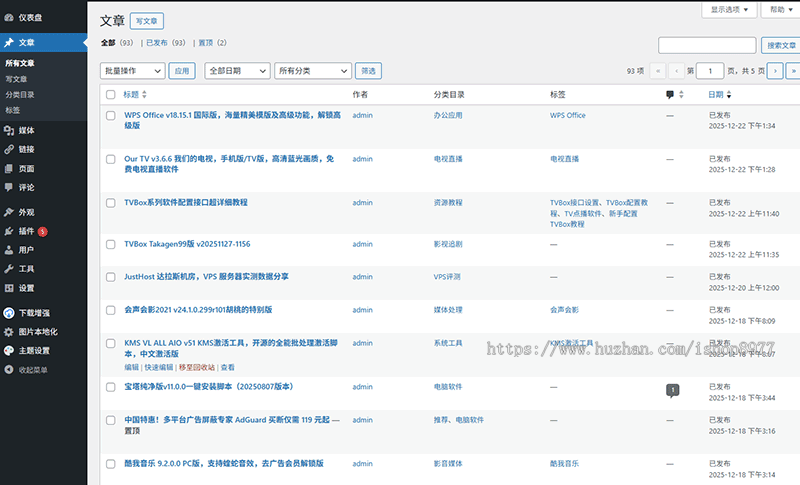The image size is (800, 485).
Task: Click the search posts input field
Action: click(x=707, y=45)
